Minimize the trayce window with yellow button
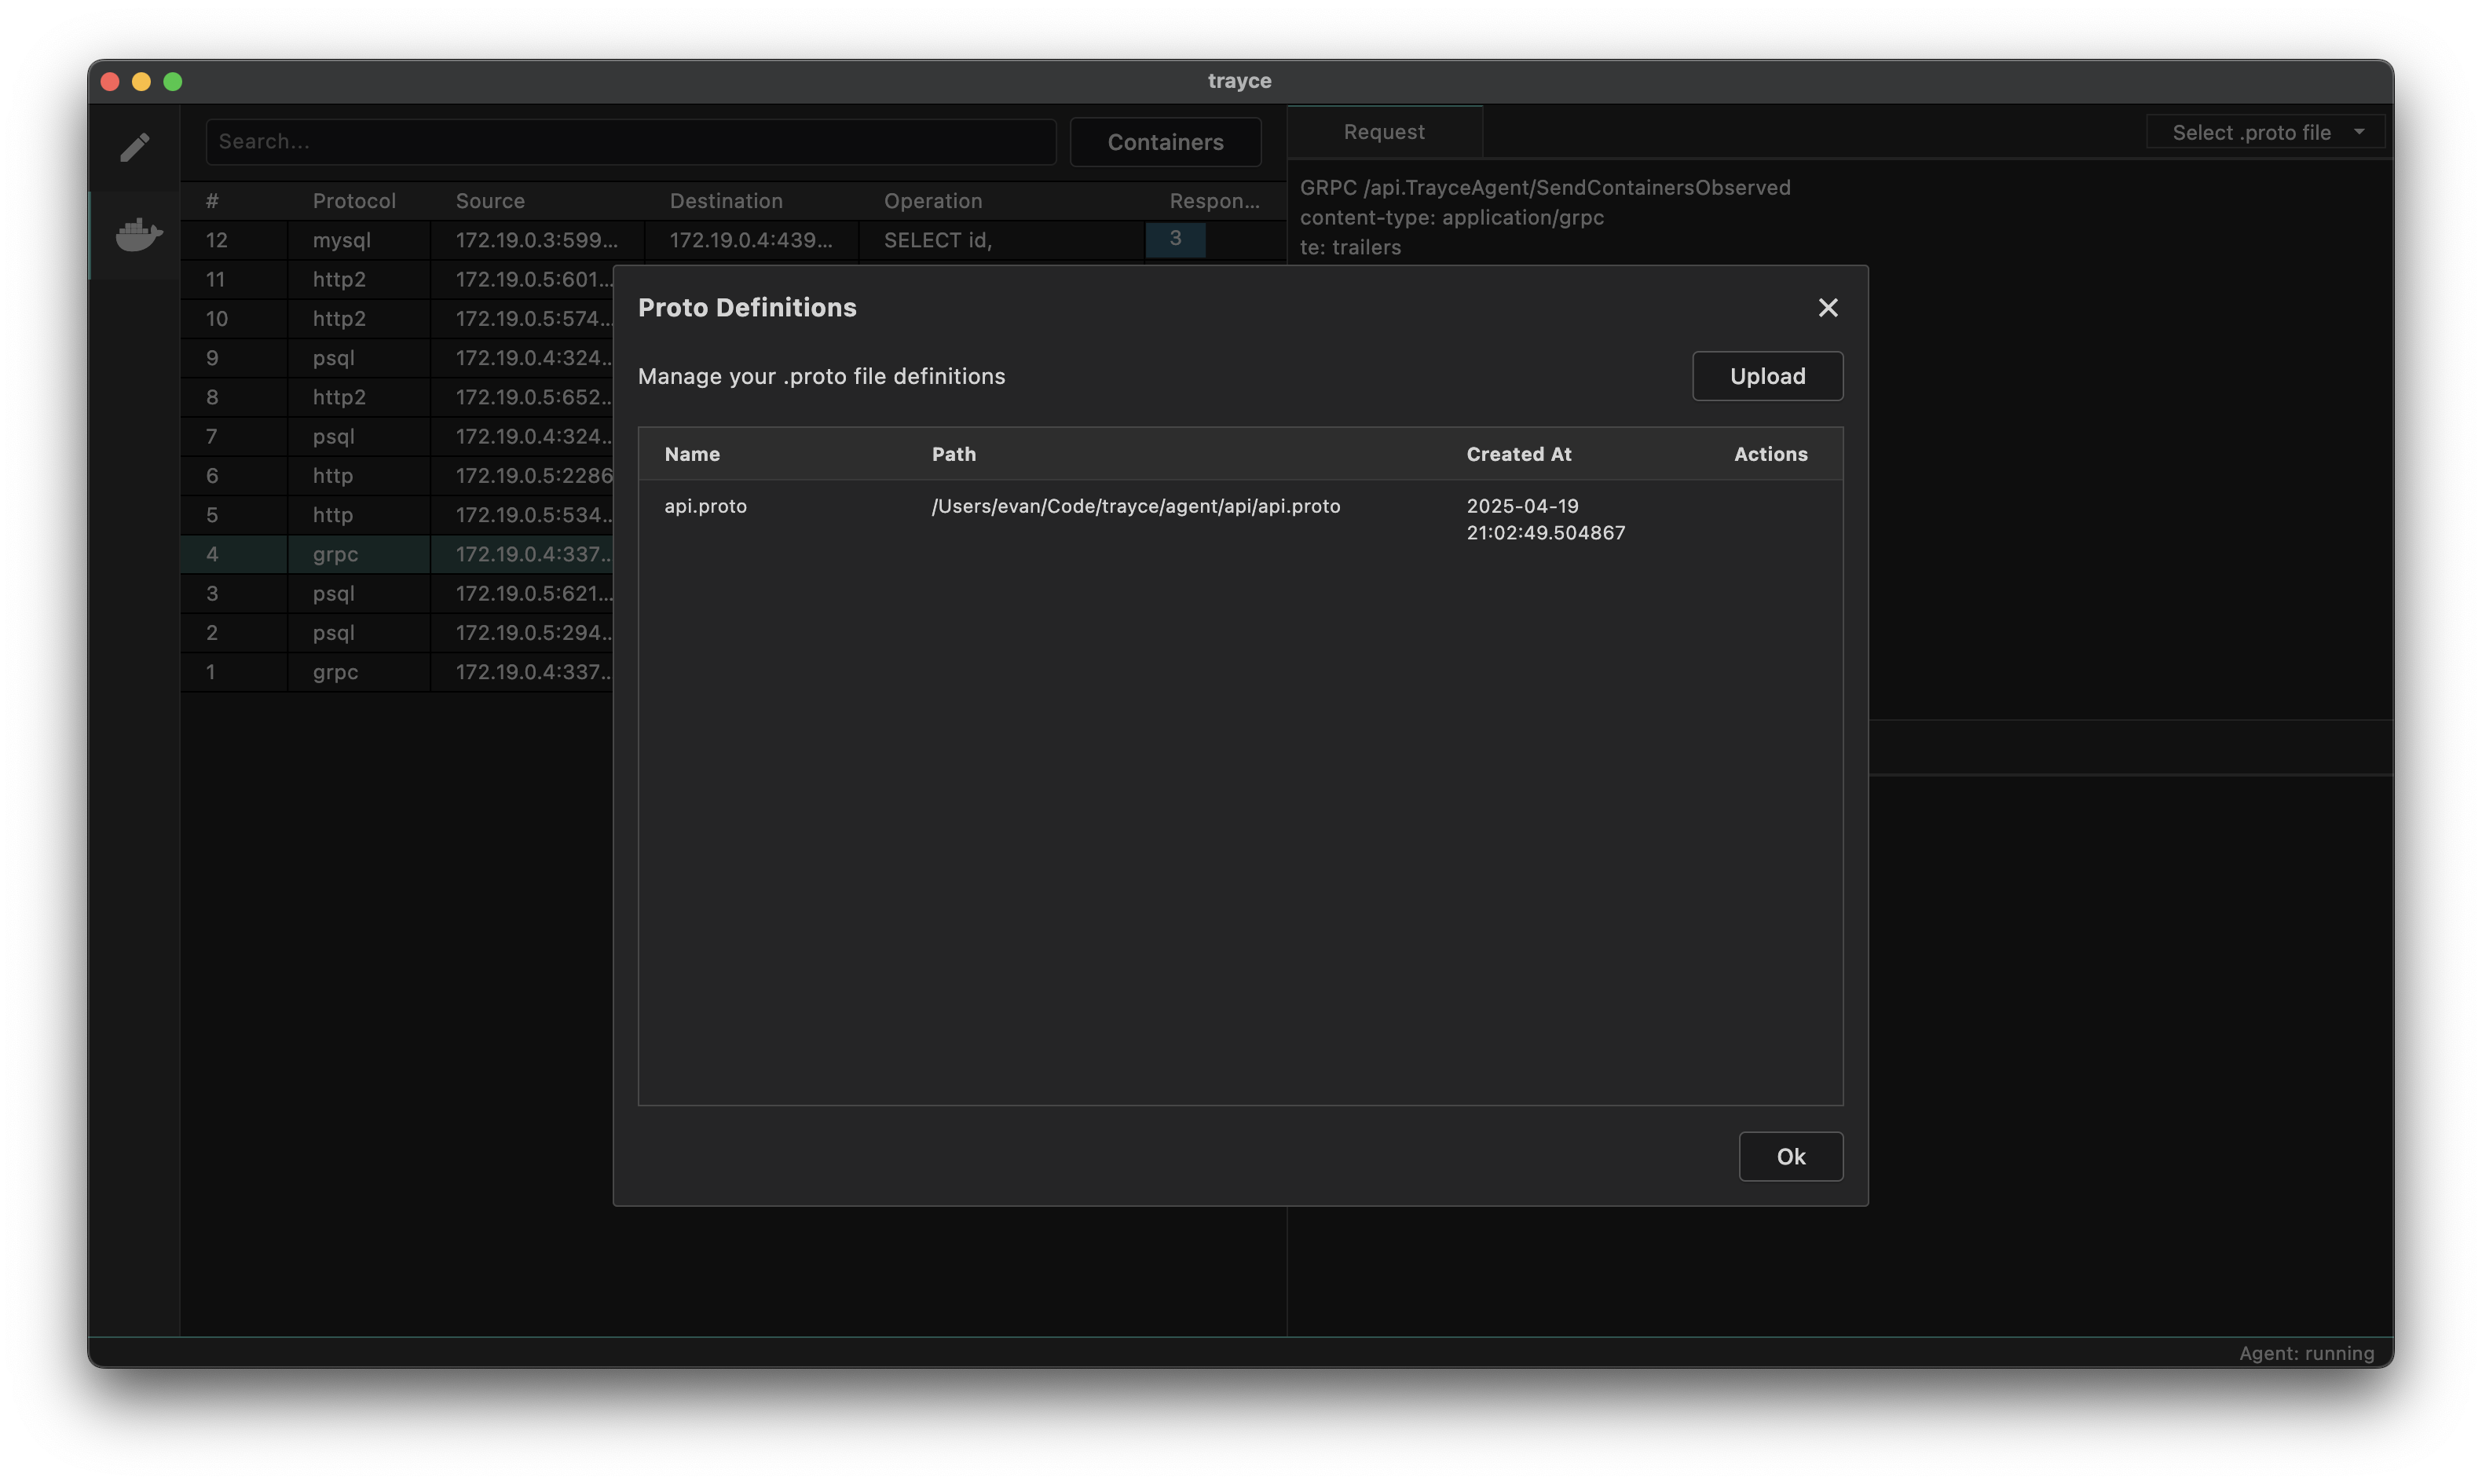Screen dimensions: 2482x1484 pos(141,82)
